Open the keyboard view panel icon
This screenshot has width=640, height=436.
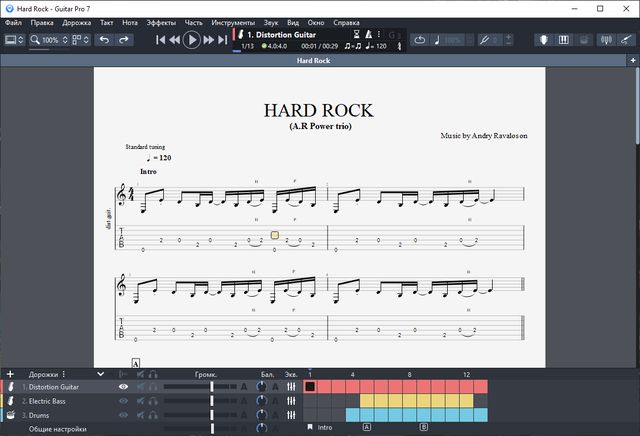pos(563,40)
